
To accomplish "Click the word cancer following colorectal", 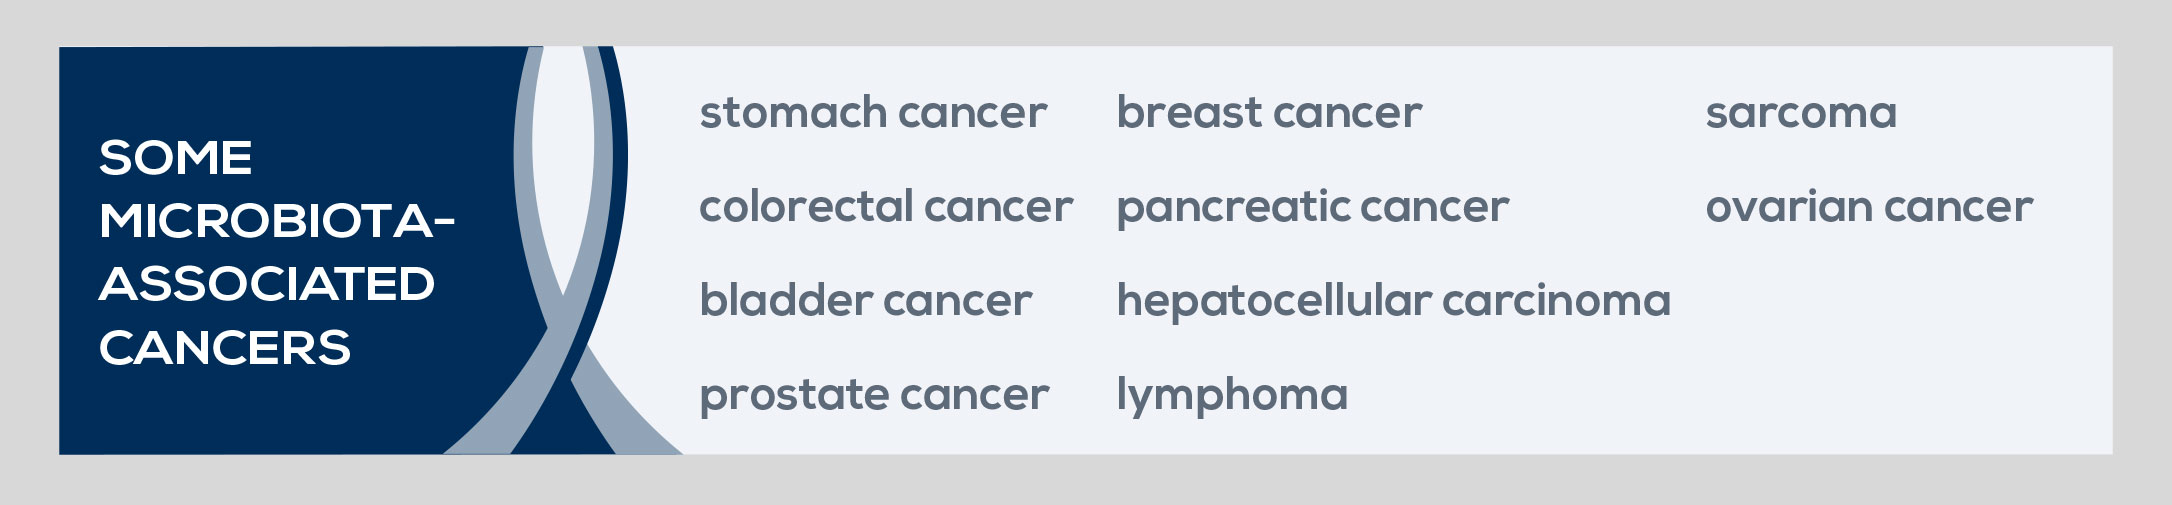I will [x=998, y=207].
